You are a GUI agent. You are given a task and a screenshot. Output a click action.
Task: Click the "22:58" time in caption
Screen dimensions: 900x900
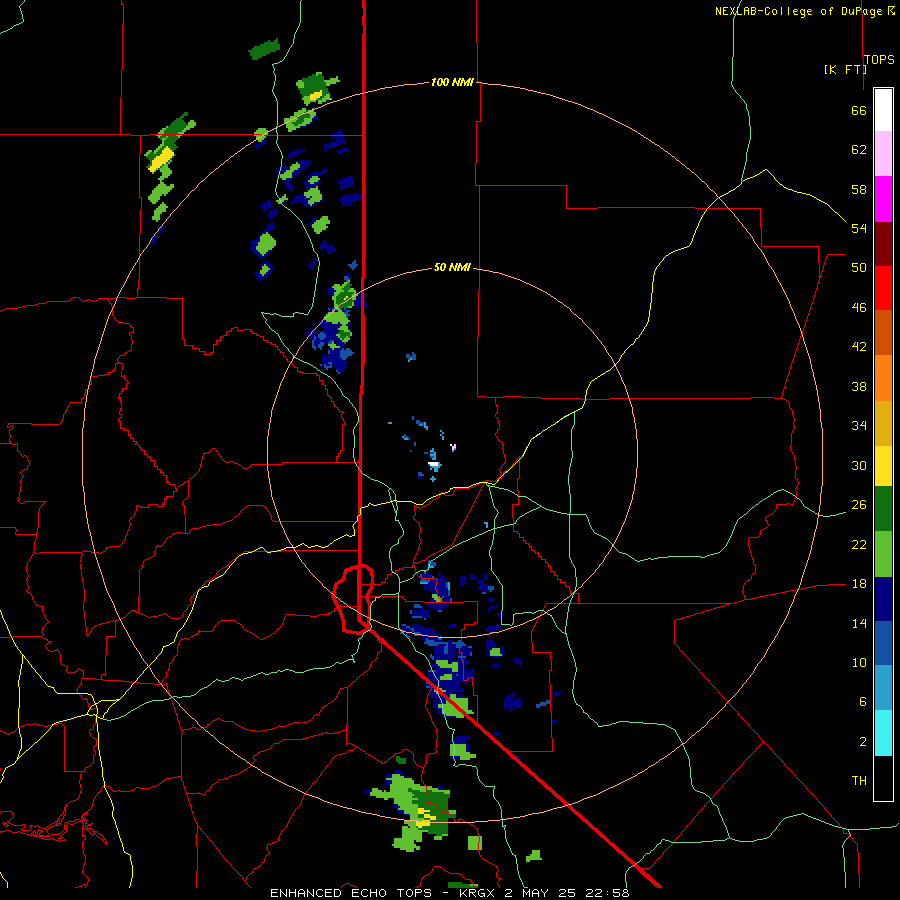tap(607, 893)
